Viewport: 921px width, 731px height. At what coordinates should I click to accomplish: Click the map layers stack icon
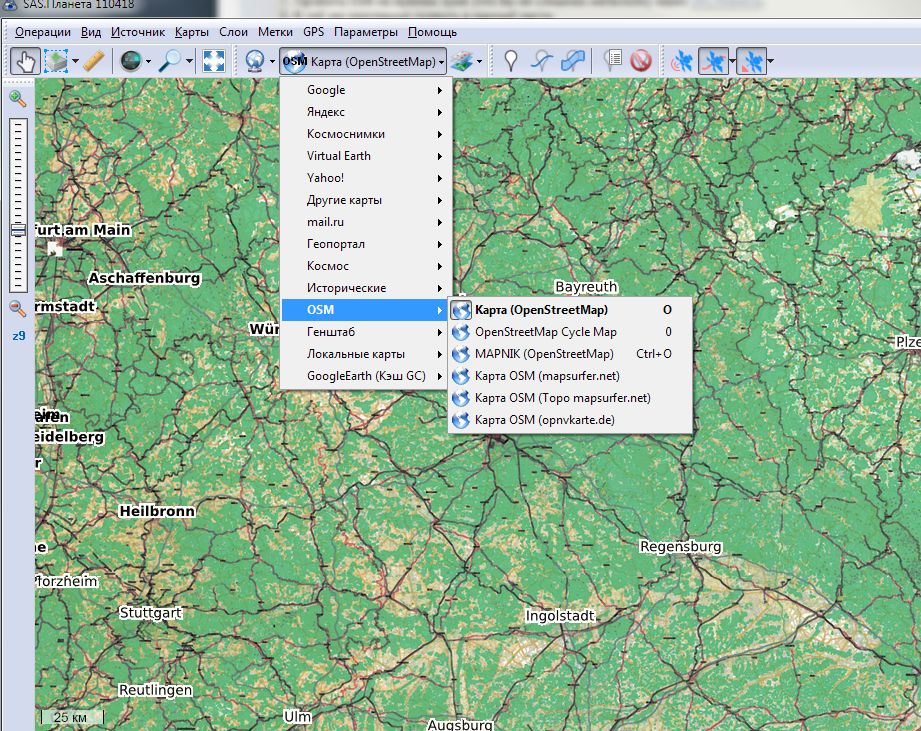pyautogui.click(x=462, y=61)
